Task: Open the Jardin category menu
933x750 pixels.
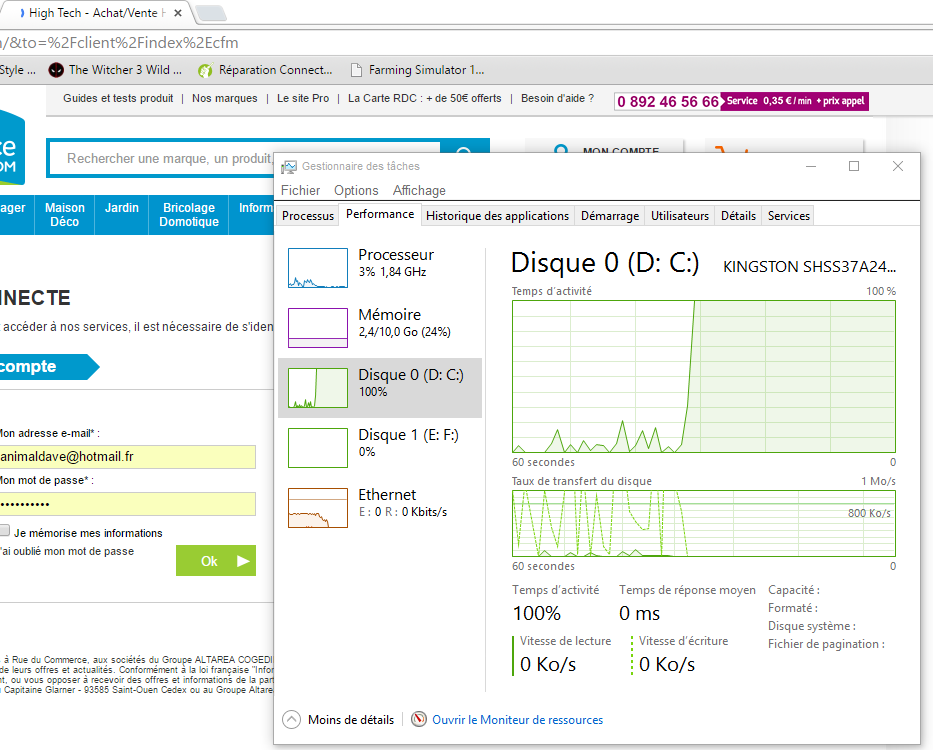Action: pos(121,215)
